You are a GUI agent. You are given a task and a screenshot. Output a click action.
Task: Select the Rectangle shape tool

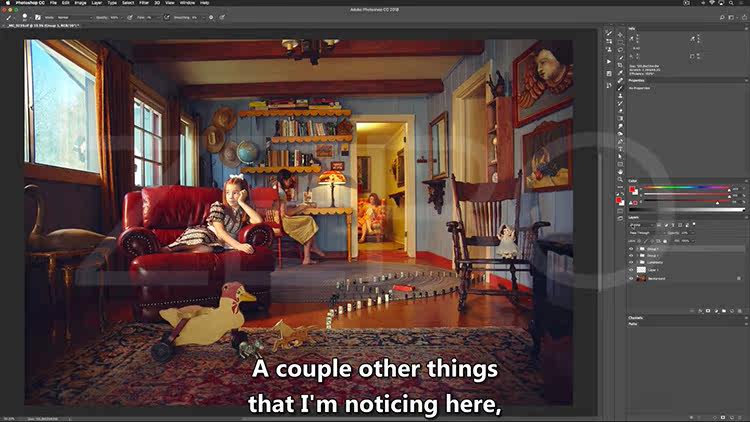[x=620, y=164]
